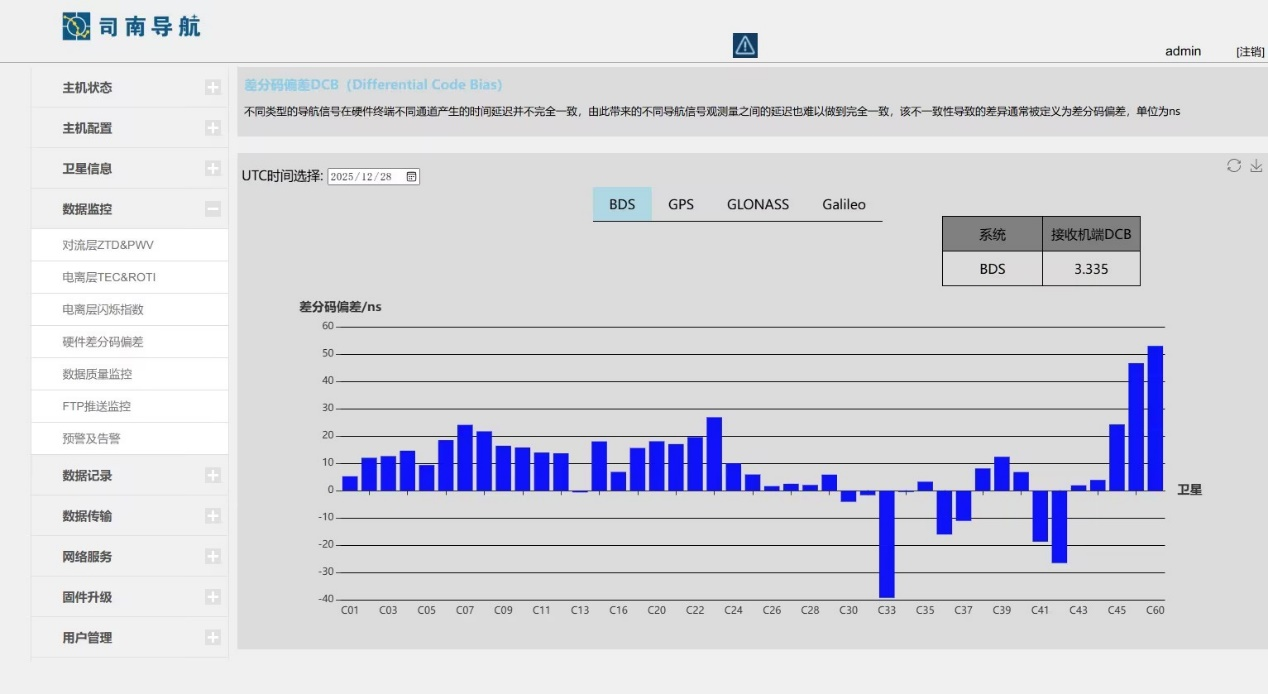Switch to the GLONASS tab

click(757, 204)
